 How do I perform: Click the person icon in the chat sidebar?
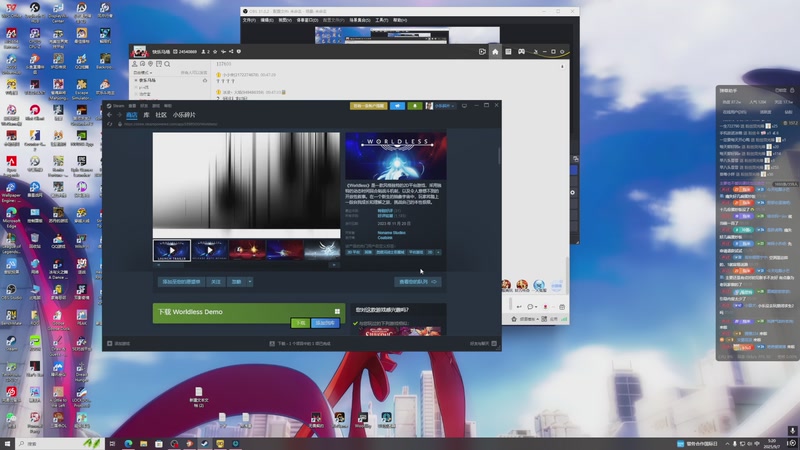(x=135, y=64)
